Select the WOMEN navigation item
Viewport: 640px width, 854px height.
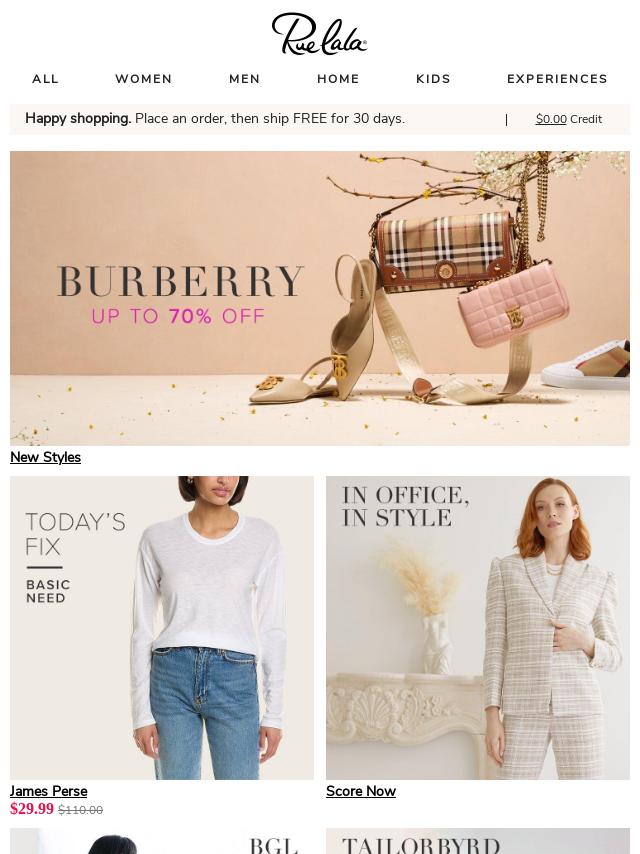(144, 79)
